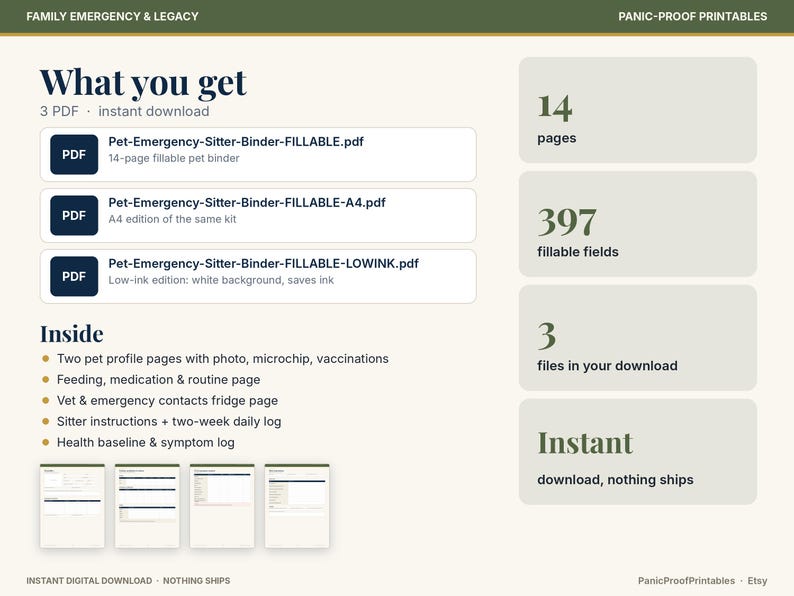Click the bullet 'Sitter instructions + two-week daily log'
794x596 pixels.
click(x=169, y=421)
